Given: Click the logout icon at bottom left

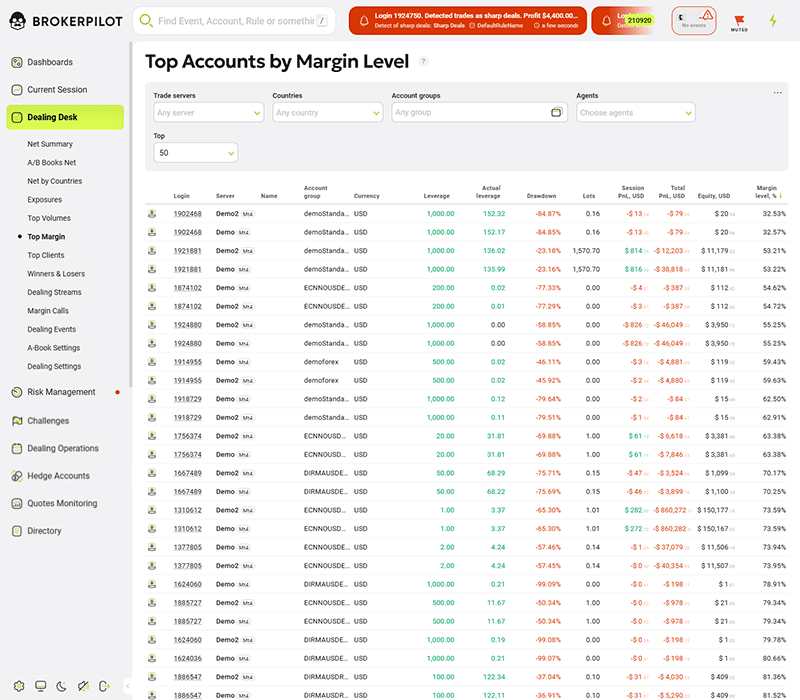Looking at the screenshot, I should coord(103,684).
